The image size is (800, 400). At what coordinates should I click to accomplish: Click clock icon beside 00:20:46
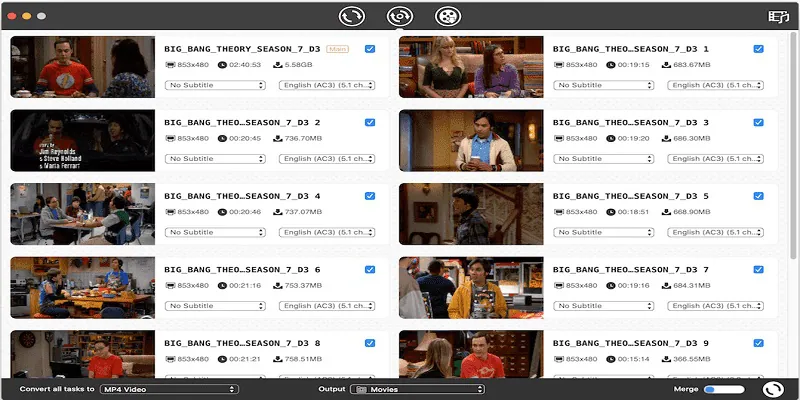(222, 212)
